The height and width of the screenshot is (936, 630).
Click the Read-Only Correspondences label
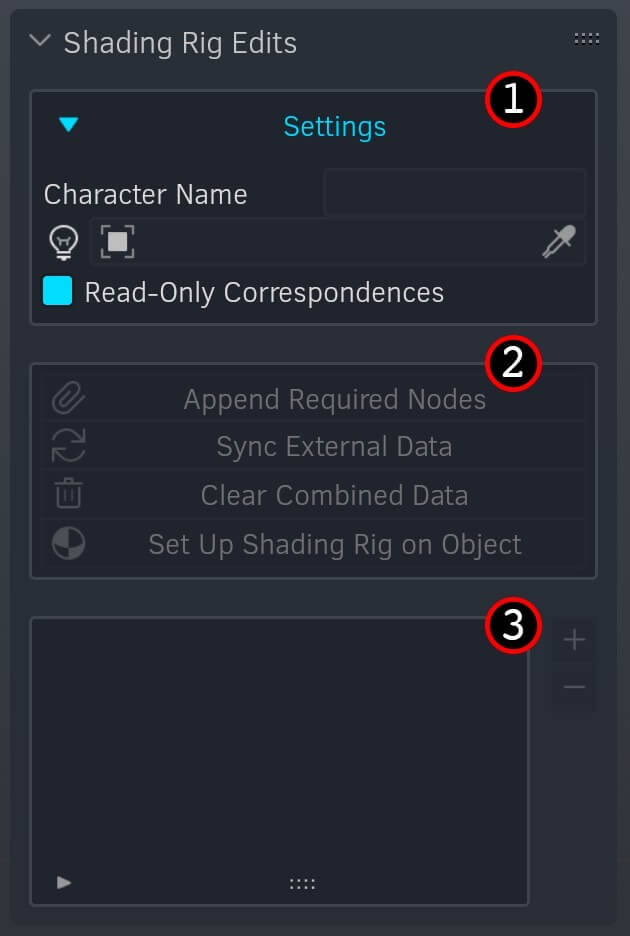tap(264, 293)
